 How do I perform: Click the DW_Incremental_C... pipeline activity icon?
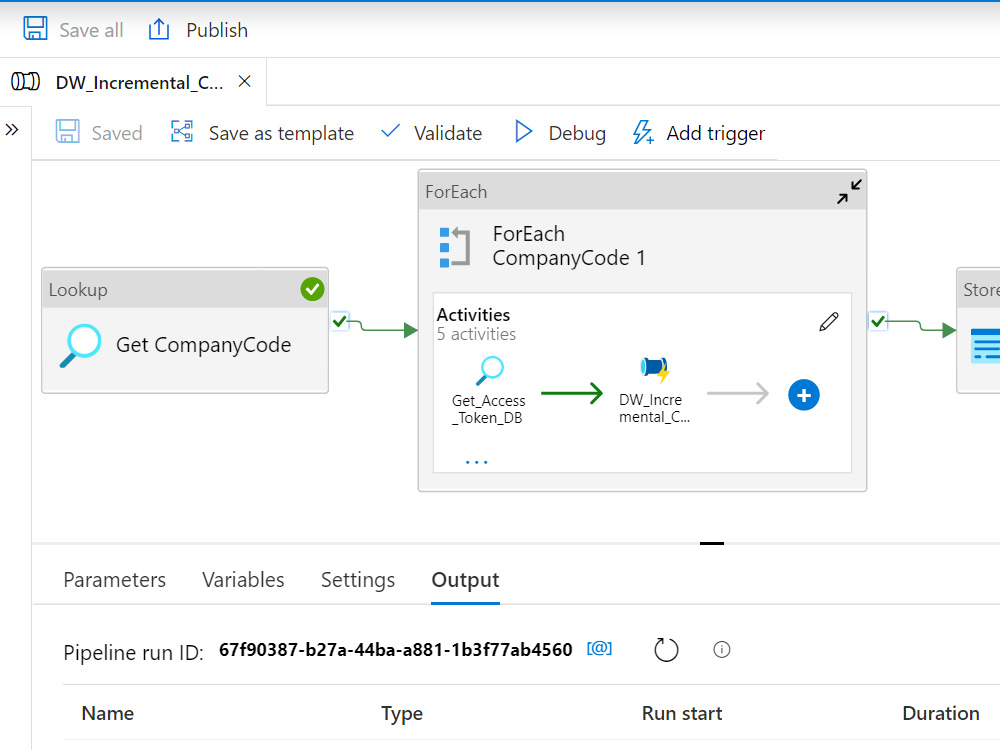tap(654, 369)
